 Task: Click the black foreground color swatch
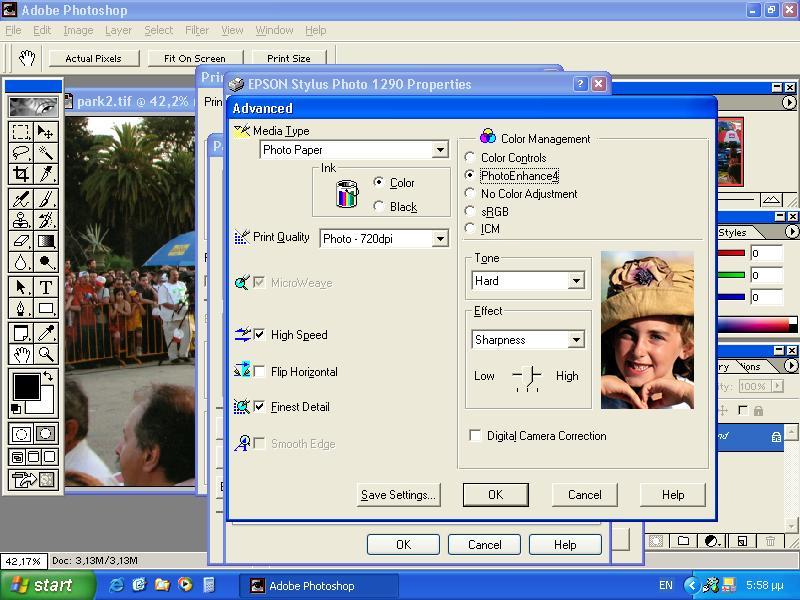point(27,386)
